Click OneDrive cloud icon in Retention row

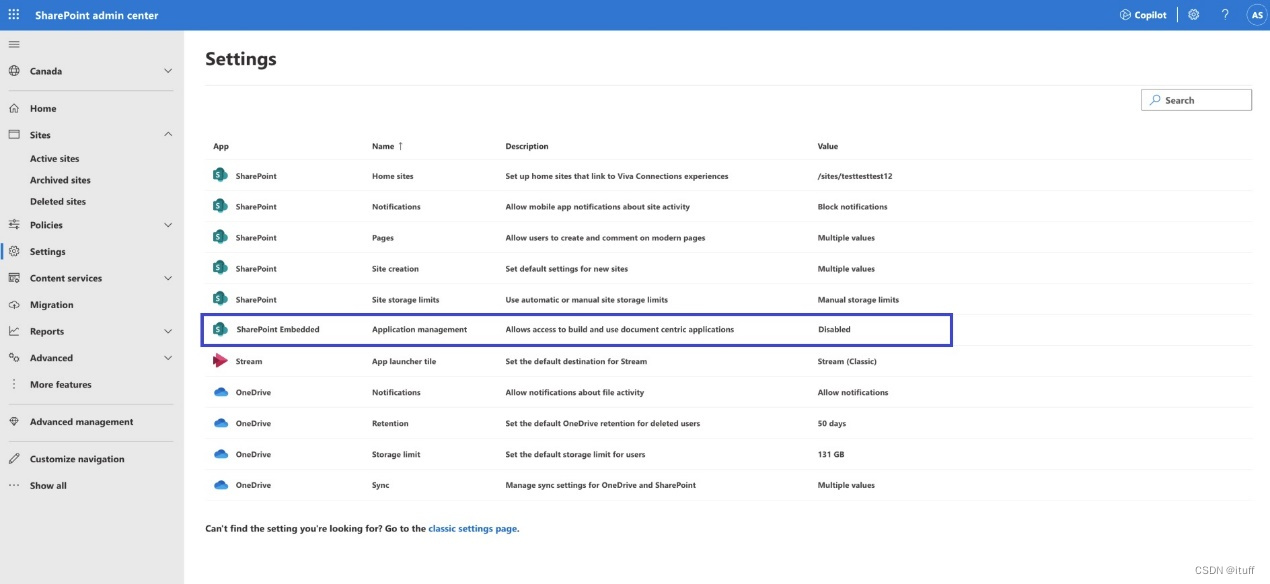pos(221,423)
